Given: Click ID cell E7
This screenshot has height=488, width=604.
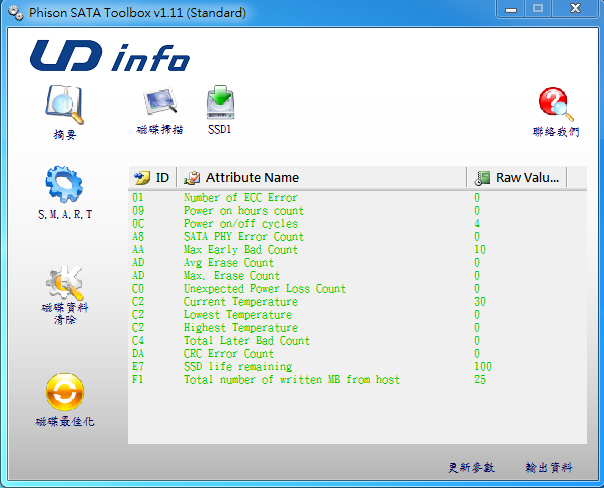Looking at the screenshot, I should 138,367.
